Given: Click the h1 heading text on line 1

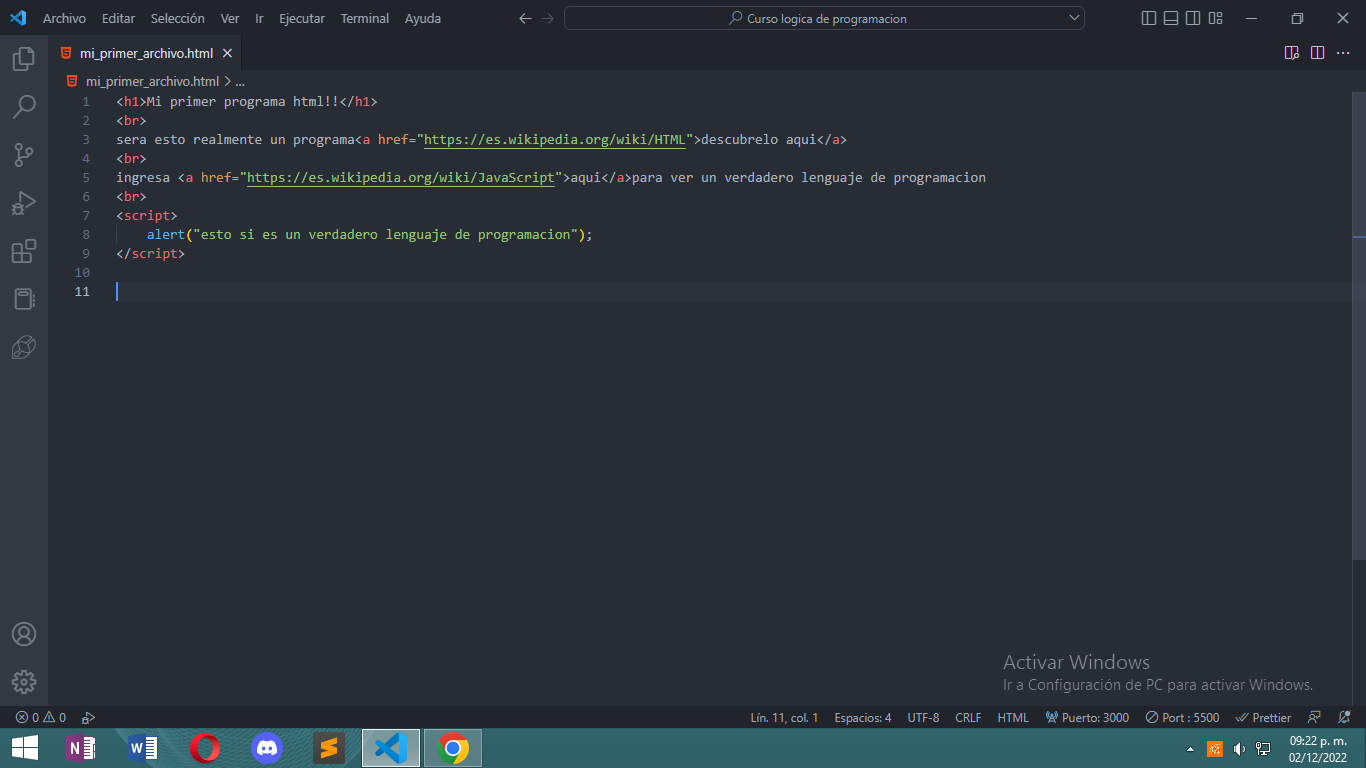Looking at the screenshot, I should 243,102.
